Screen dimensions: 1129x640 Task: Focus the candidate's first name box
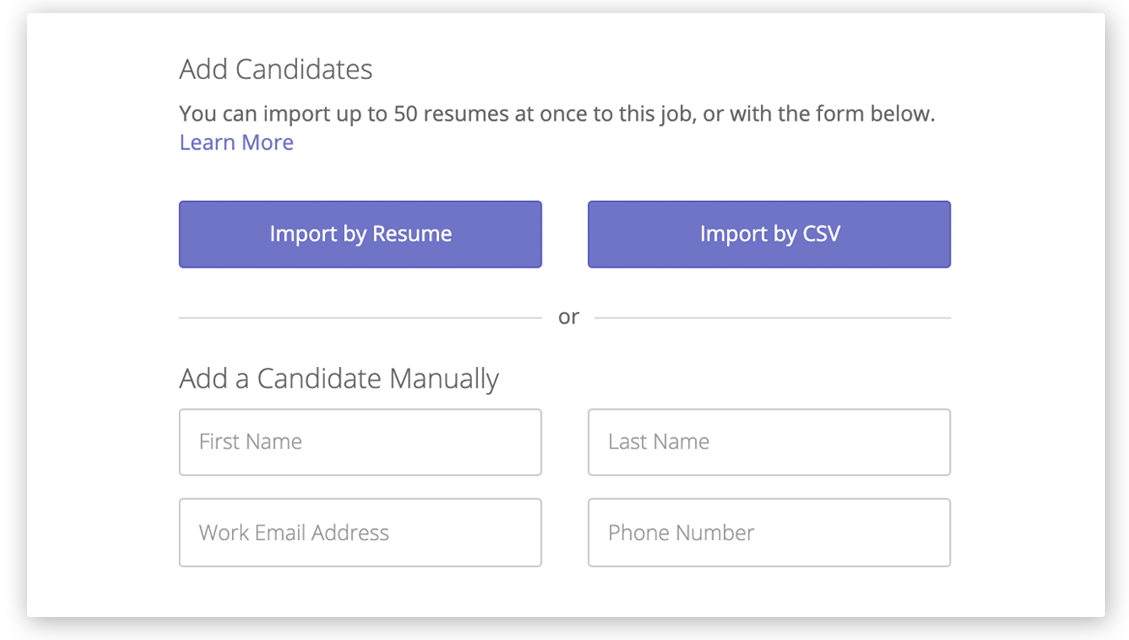360,442
